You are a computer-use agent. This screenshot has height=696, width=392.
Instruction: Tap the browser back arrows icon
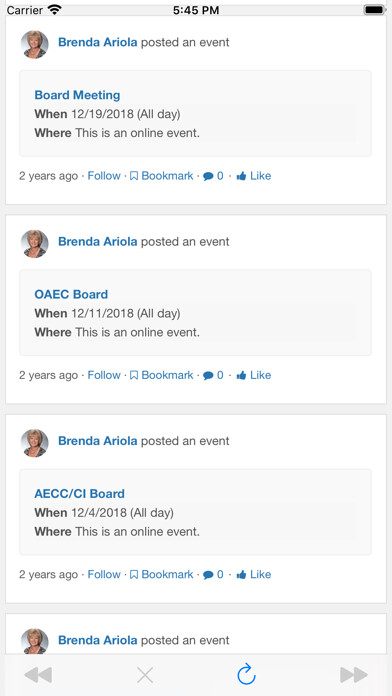point(38,675)
